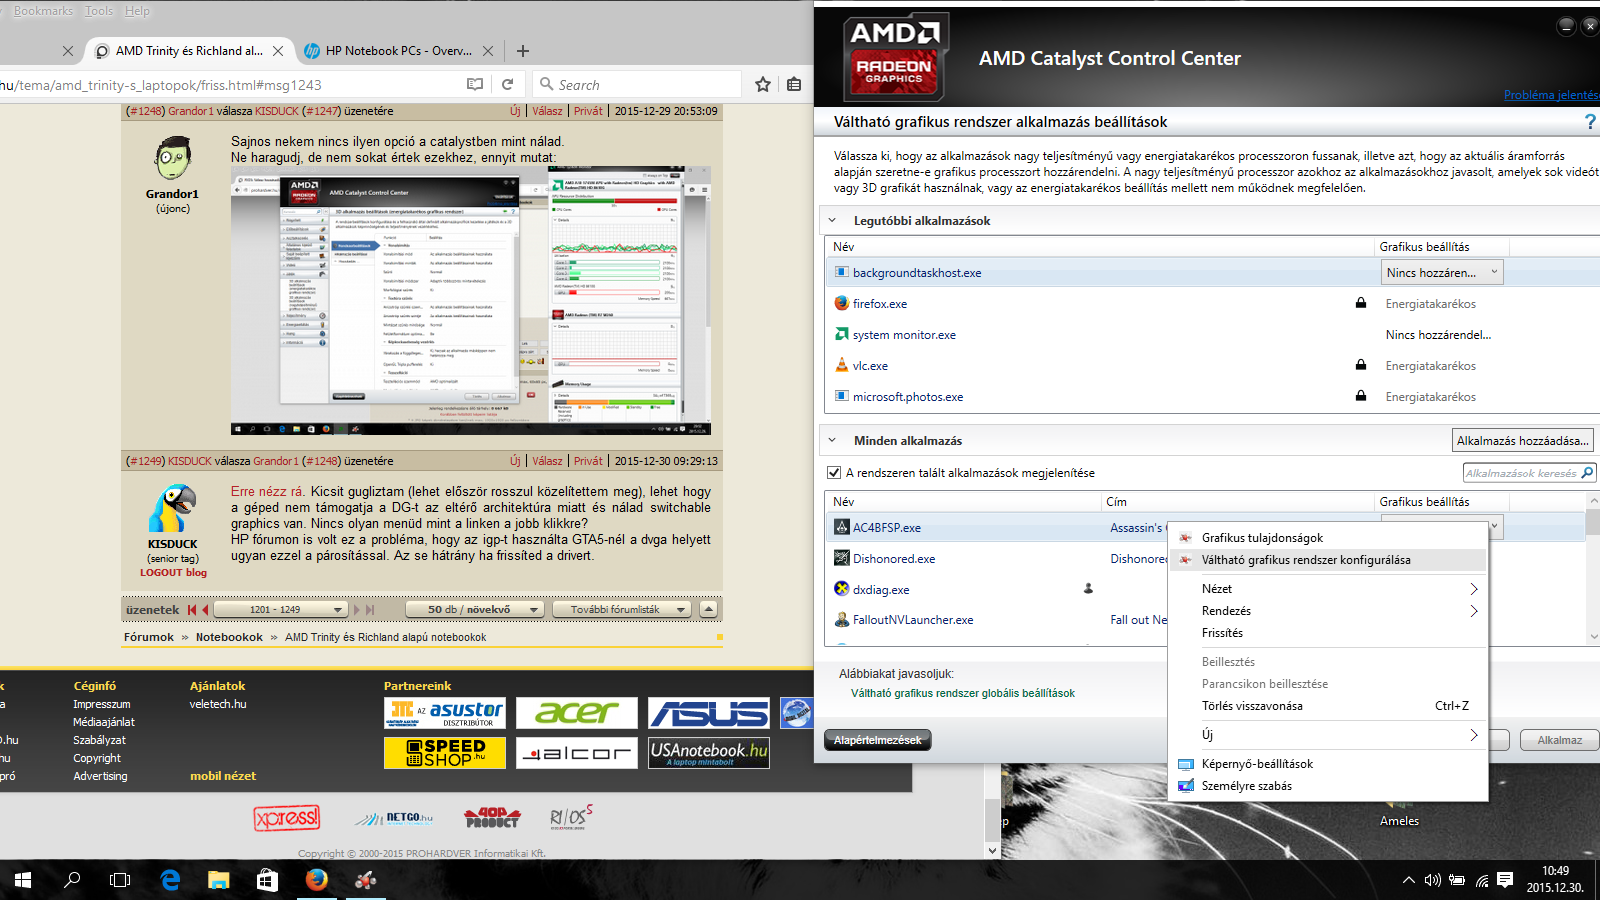Open the Firefox Tools menu

(x=99, y=11)
